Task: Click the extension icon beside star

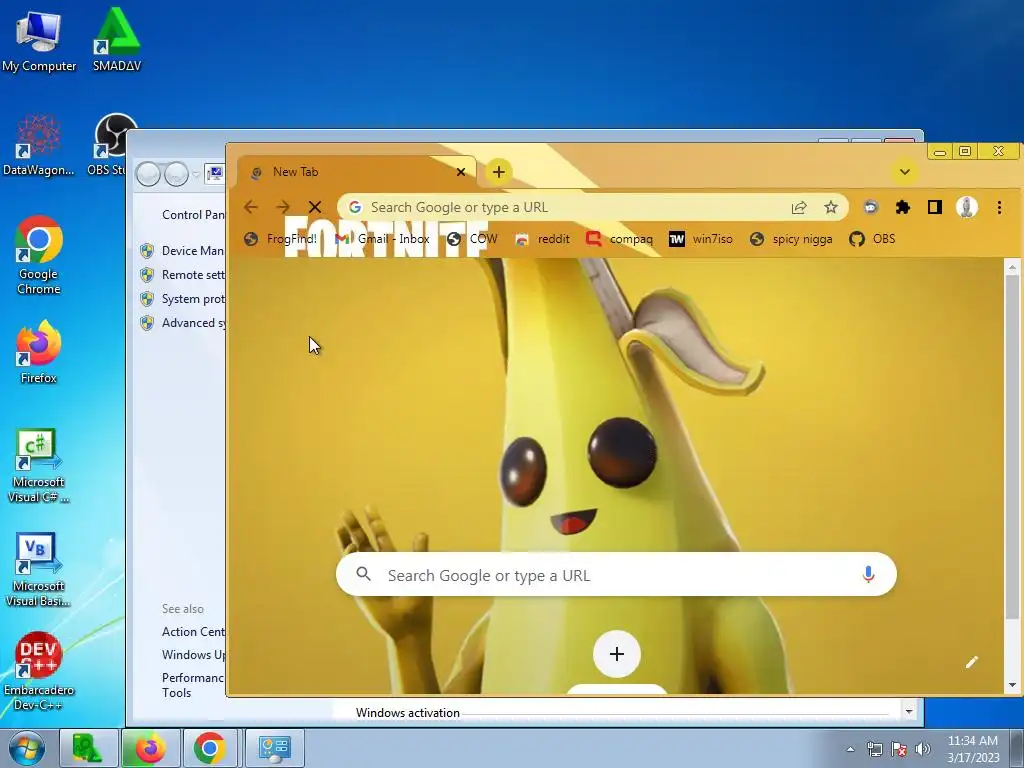Action: coord(871,207)
